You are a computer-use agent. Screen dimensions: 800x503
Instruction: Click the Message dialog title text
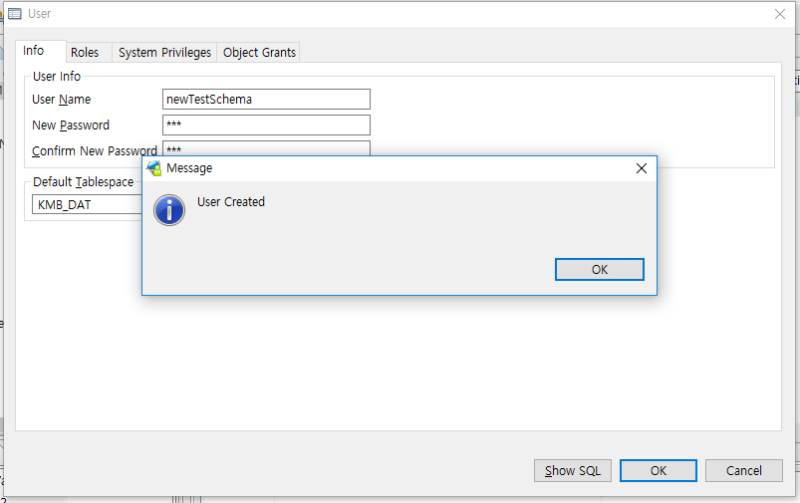click(x=189, y=168)
